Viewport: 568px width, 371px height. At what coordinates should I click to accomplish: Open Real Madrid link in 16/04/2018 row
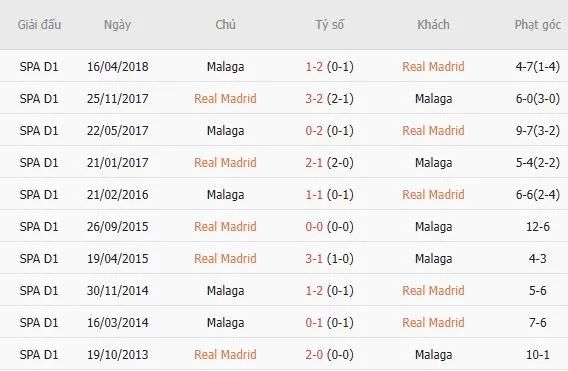[433, 67]
